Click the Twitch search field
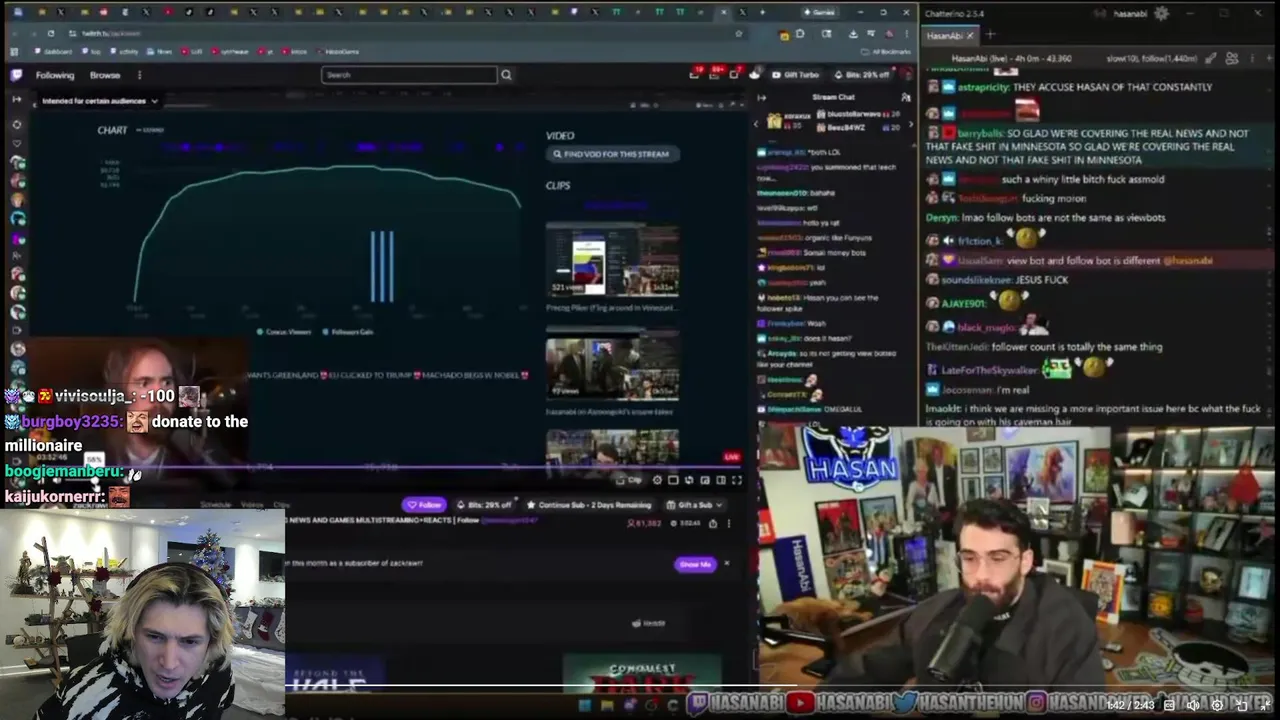Image resolution: width=1280 pixels, height=720 pixels. pyautogui.click(x=409, y=75)
